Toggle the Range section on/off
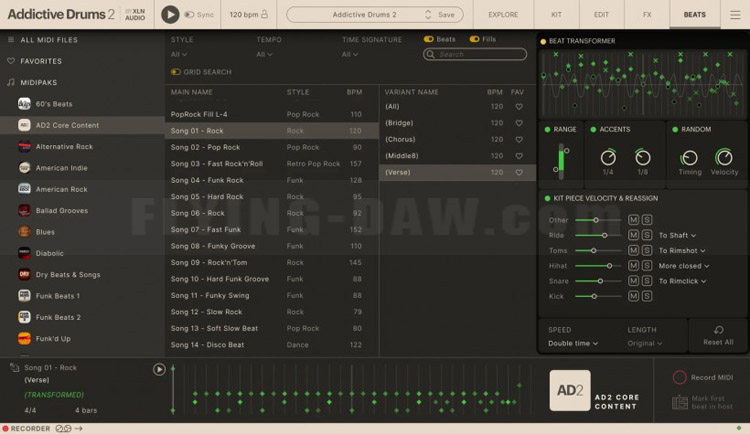This screenshot has height=434, width=750. (547, 130)
